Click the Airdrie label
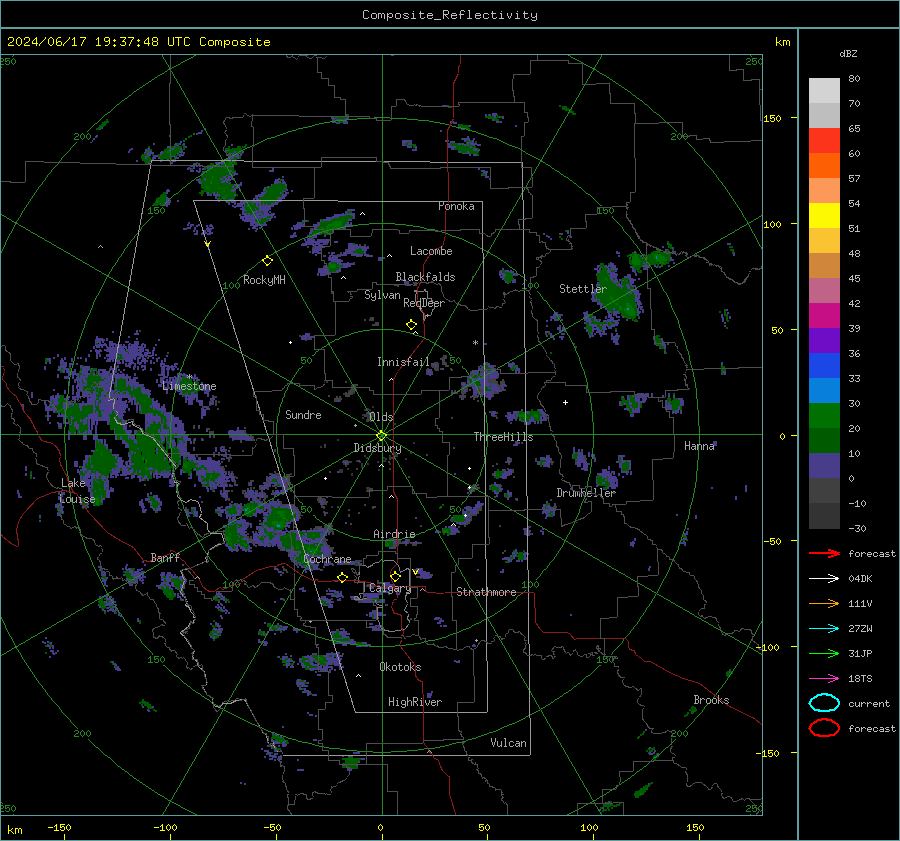This screenshot has width=900, height=841. (394, 534)
